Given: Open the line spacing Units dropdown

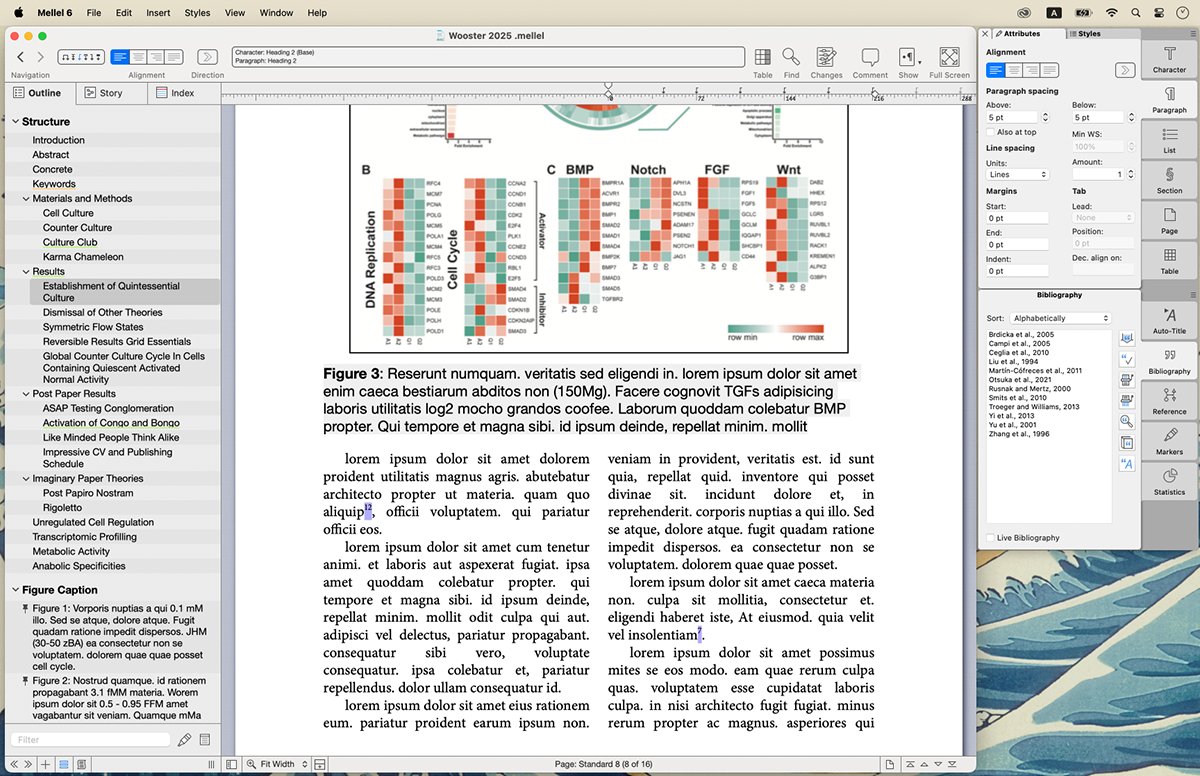Looking at the screenshot, I should point(1017,174).
